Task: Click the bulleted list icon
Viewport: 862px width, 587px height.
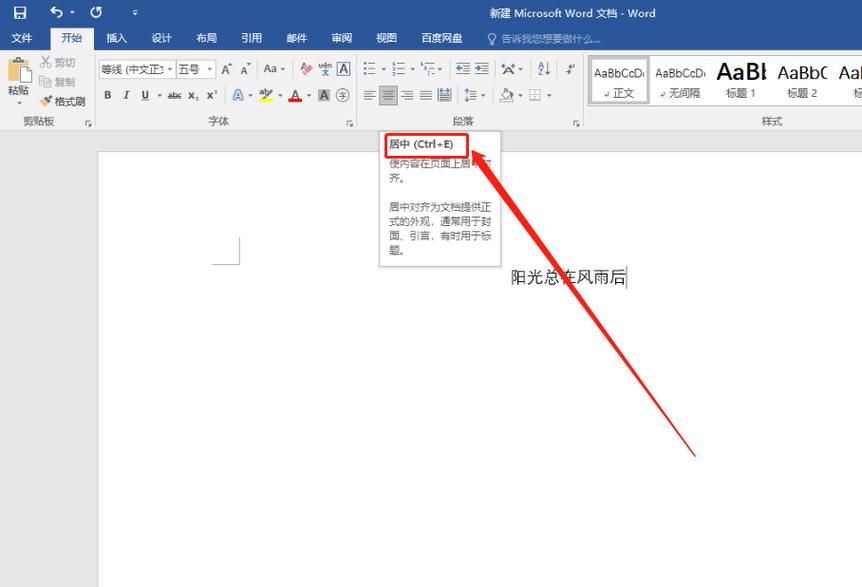Action: 370,70
